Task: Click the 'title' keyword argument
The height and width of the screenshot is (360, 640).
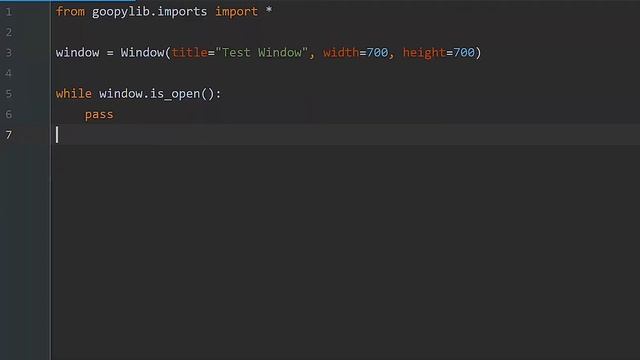Action: coord(189,53)
